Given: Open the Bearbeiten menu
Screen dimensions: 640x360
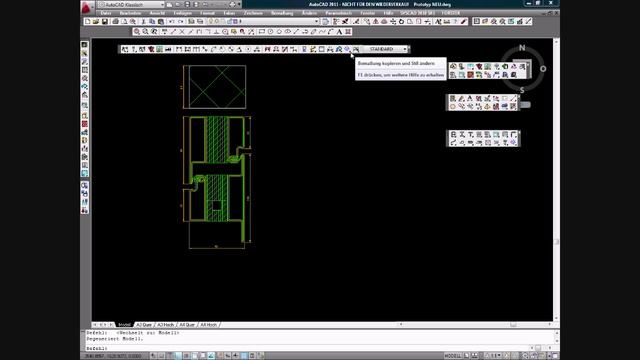Looking at the screenshot, I should point(130,13).
